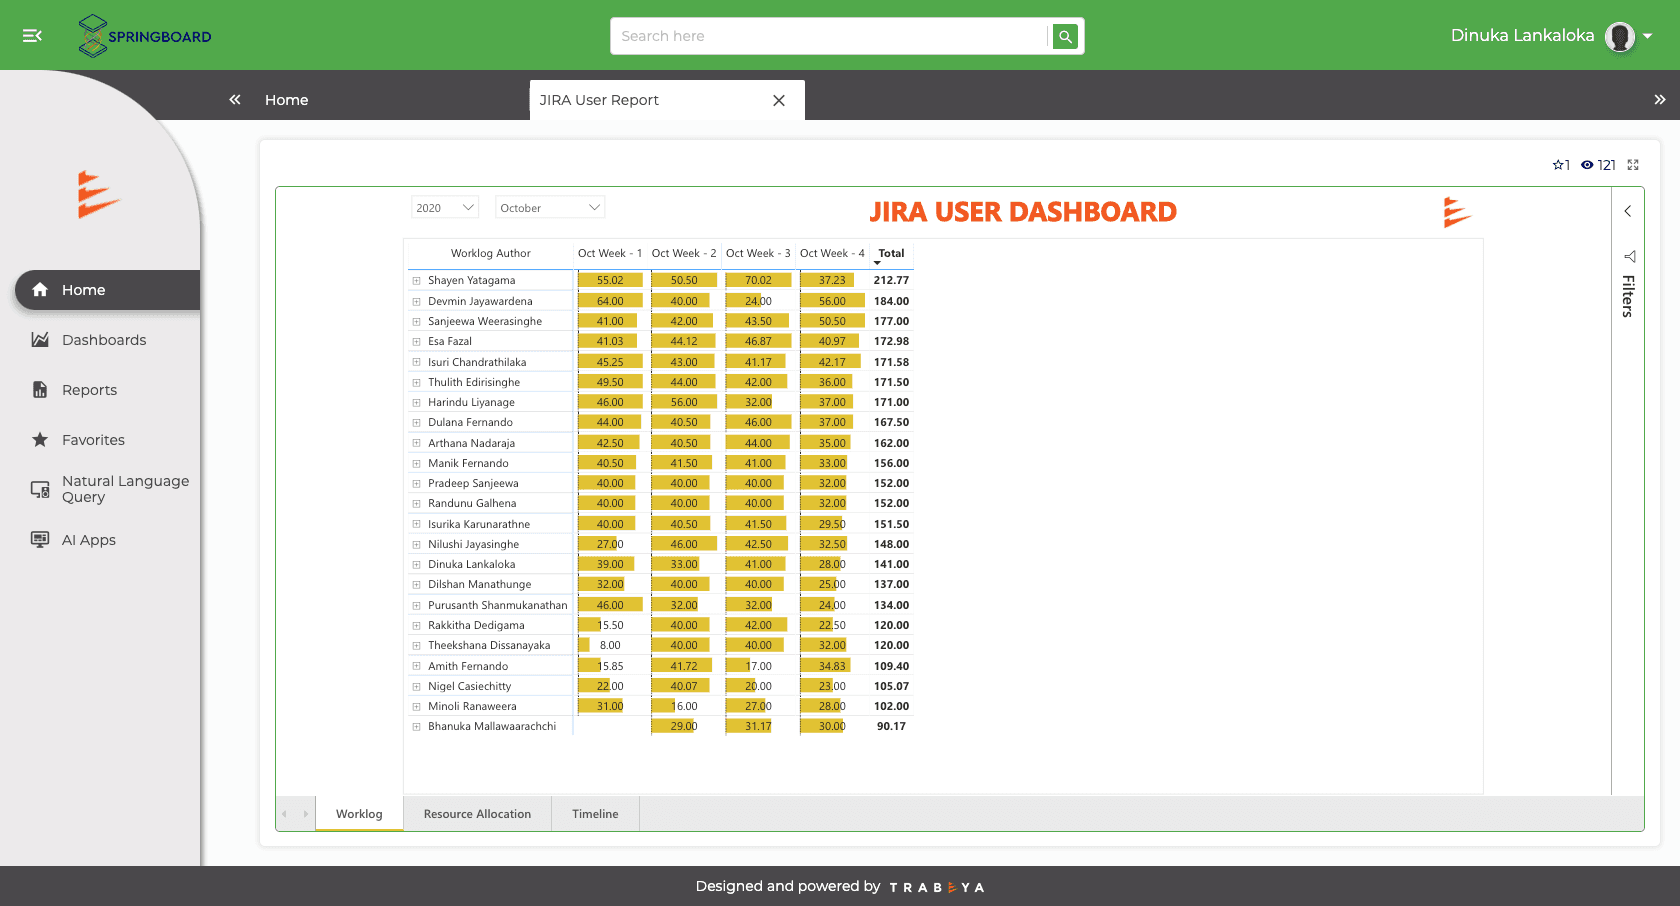The image size is (1680, 906).
Task: Switch to the Timeline page tab
Action: coord(595,814)
